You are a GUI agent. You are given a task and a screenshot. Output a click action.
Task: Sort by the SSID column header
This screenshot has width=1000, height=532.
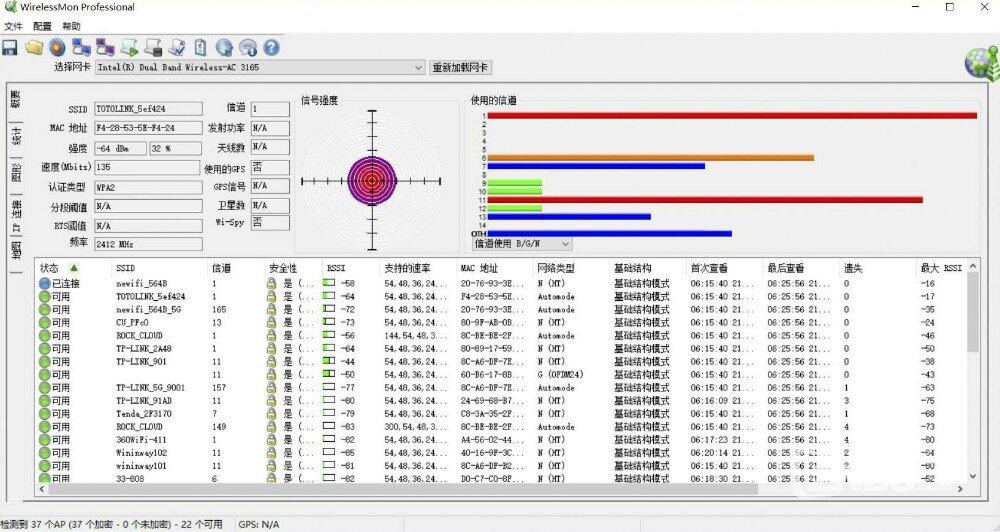click(x=161, y=268)
